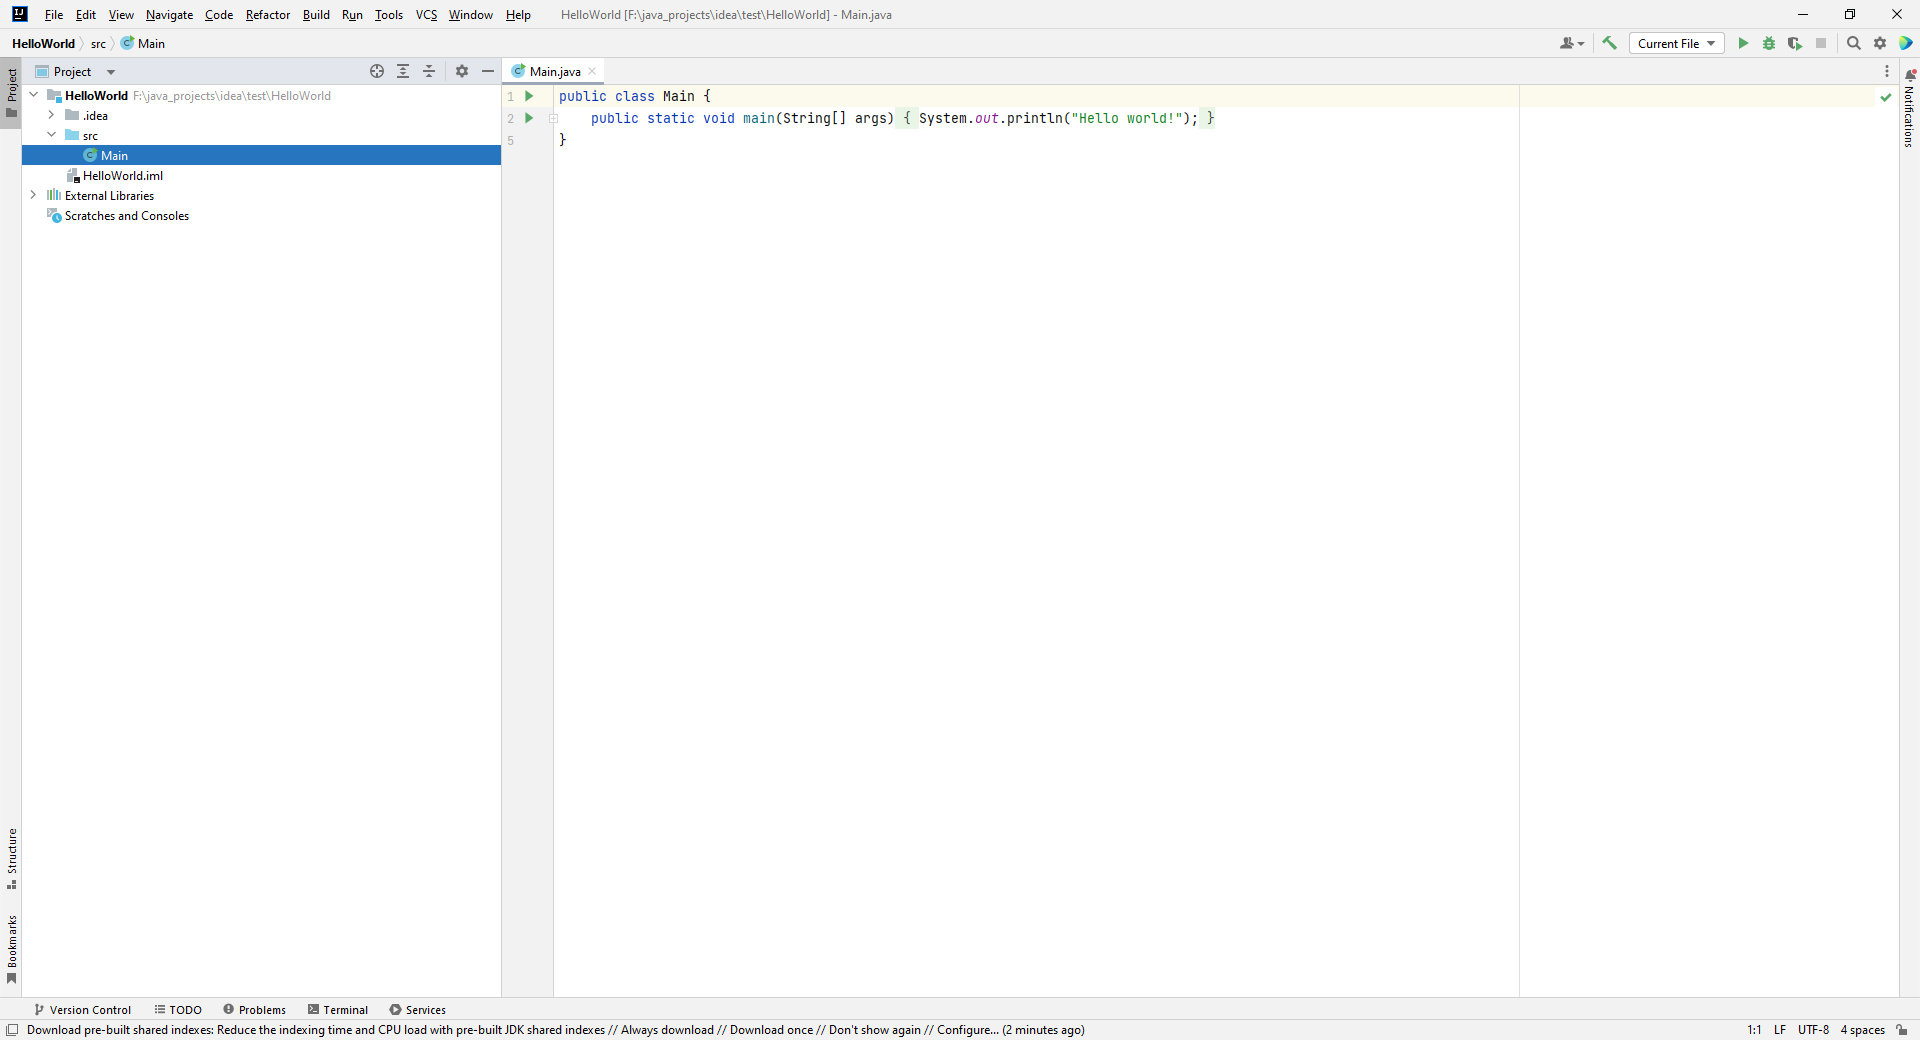Viewport: 1920px width, 1040px height.
Task: Toggle read-only lock icon in status bar
Action: [x=1902, y=1030]
